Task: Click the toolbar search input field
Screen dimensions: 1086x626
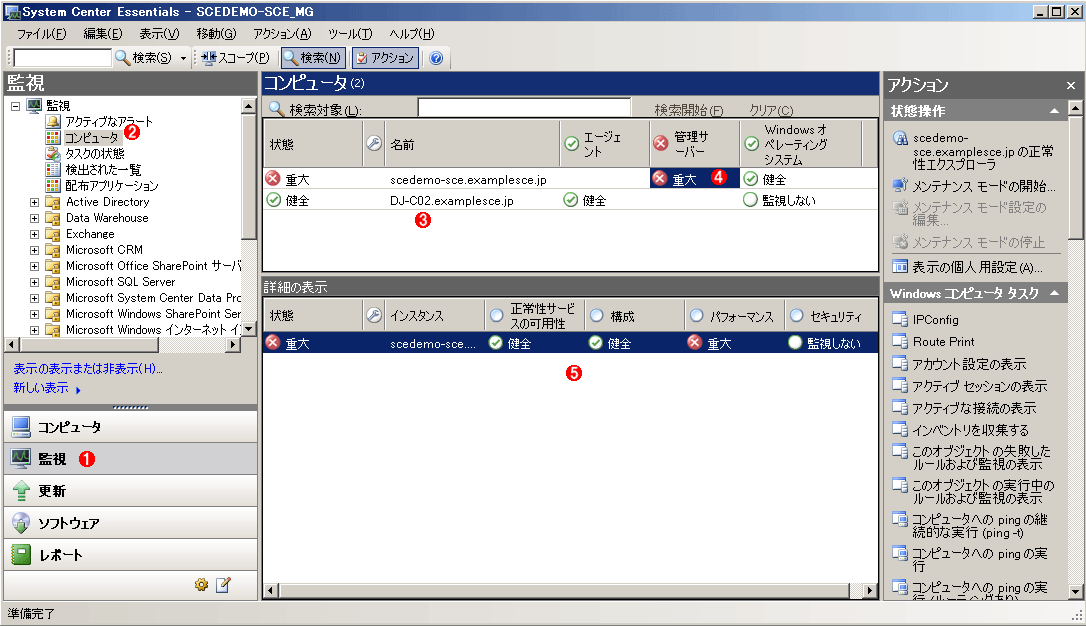Action: click(x=62, y=58)
